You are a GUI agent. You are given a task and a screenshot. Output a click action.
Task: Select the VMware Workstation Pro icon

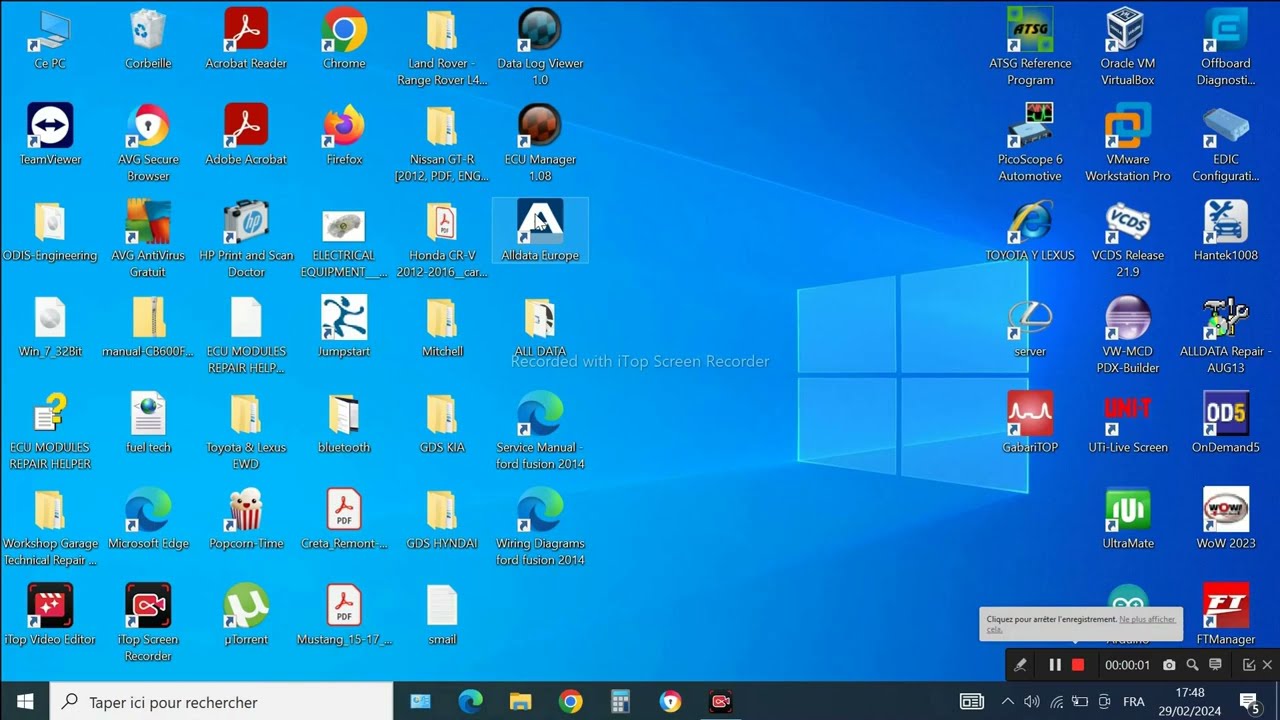click(1128, 143)
